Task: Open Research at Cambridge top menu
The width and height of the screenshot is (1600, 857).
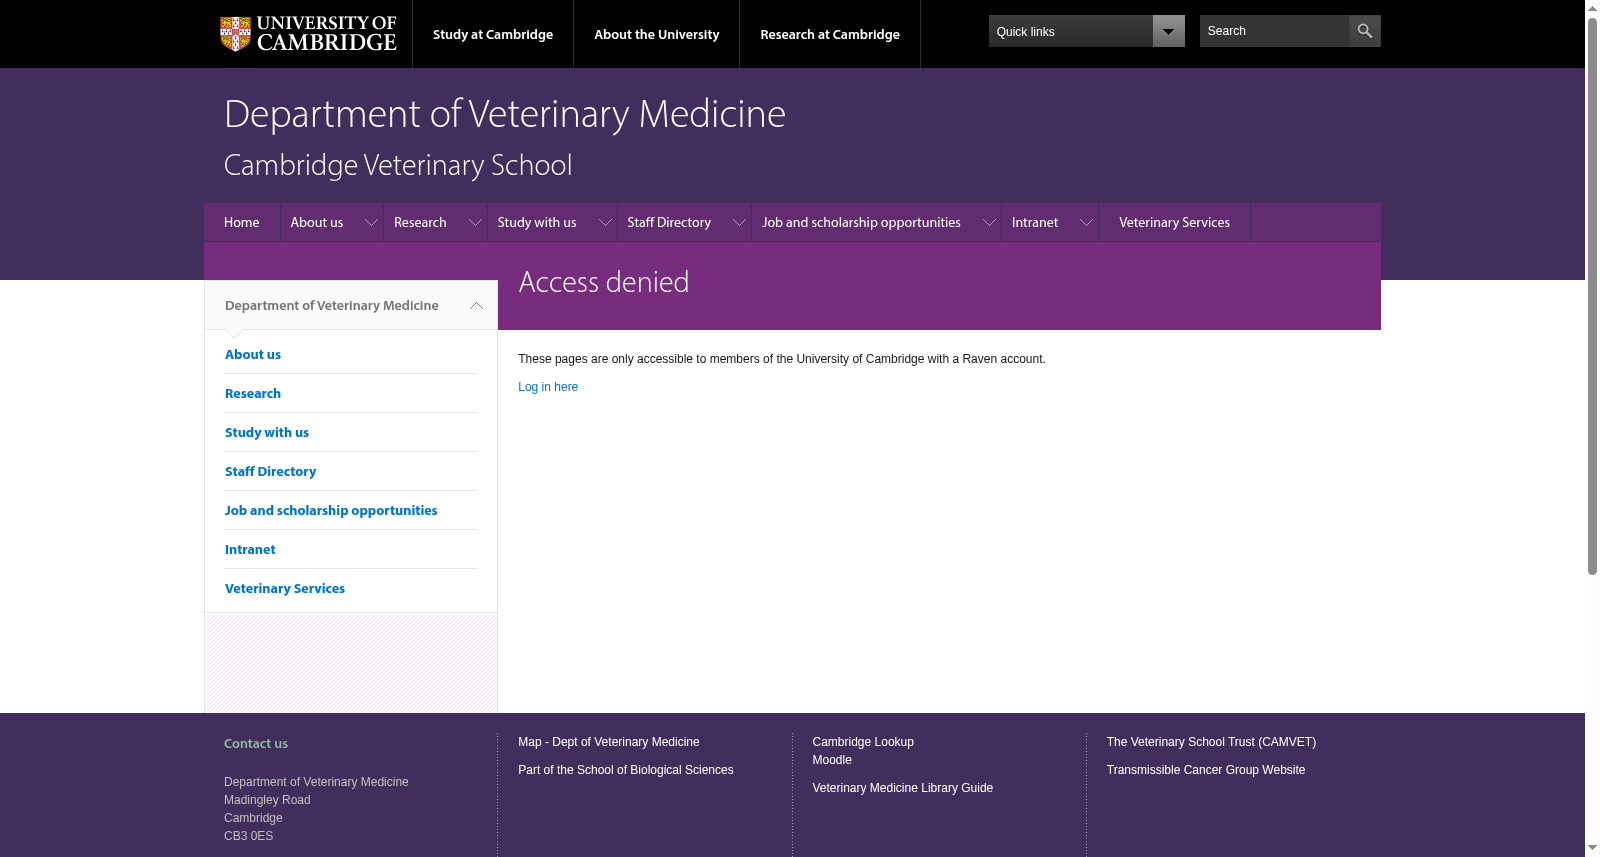Action: 830,34
